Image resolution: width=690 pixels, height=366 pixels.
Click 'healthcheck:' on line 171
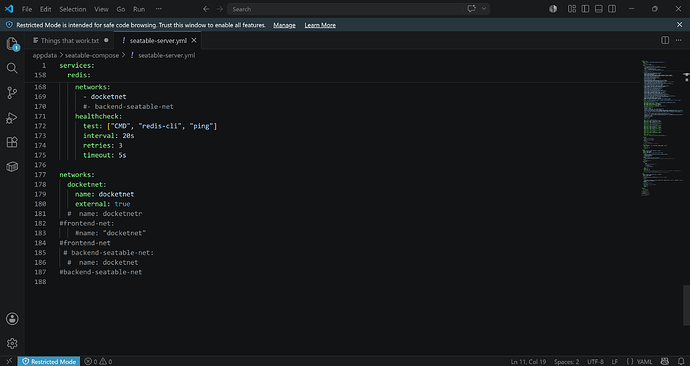98,116
